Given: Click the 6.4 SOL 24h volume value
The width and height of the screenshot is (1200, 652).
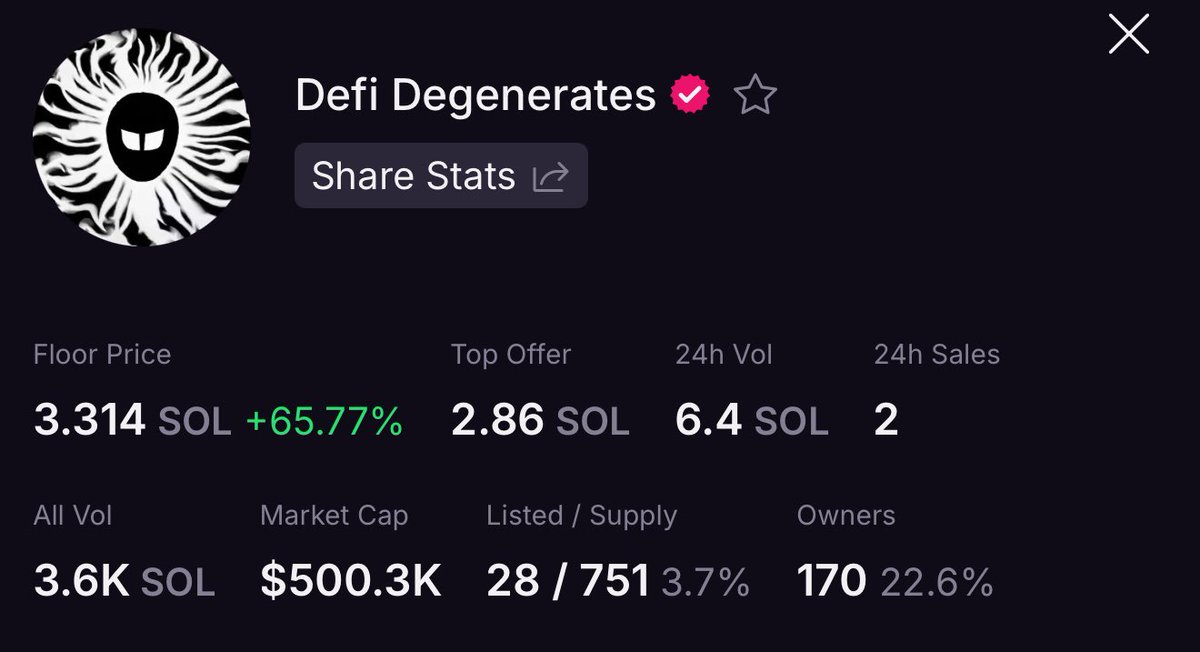Looking at the screenshot, I should [x=752, y=421].
